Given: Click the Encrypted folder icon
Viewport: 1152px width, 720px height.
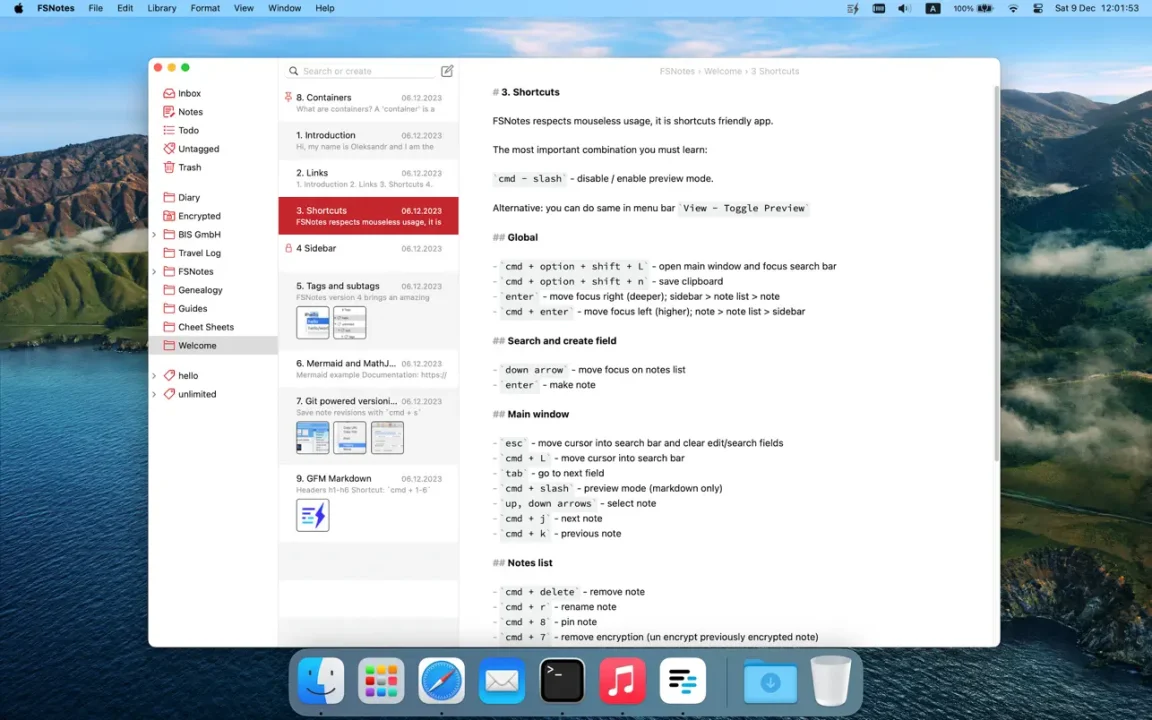Looking at the screenshot, I should click(169, 216).
